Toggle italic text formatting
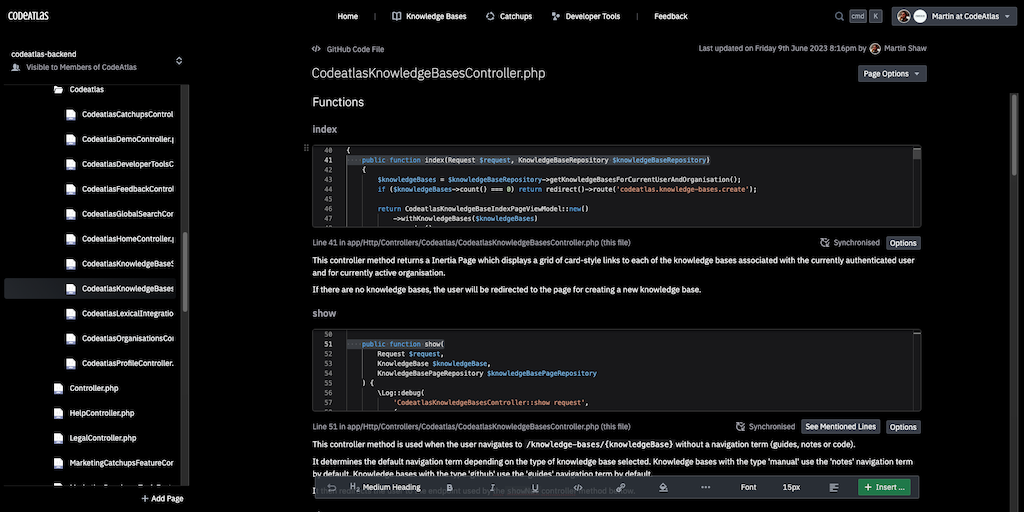 coord(492,487)
